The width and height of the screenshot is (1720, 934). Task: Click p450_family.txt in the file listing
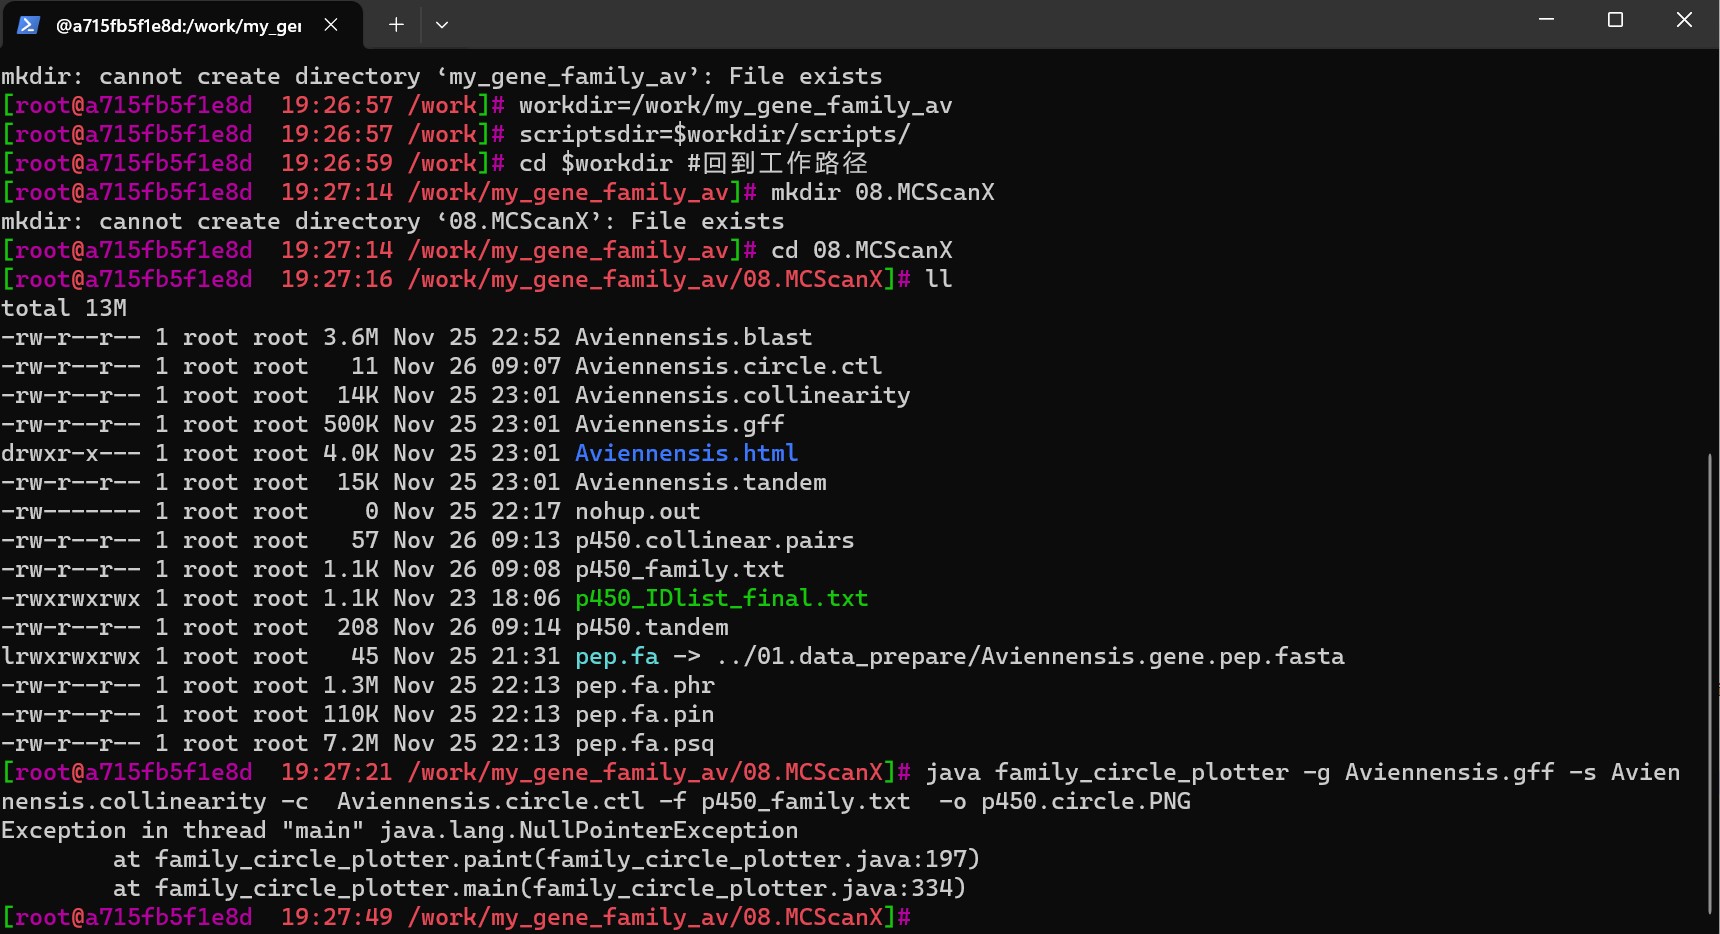point(679,569)
